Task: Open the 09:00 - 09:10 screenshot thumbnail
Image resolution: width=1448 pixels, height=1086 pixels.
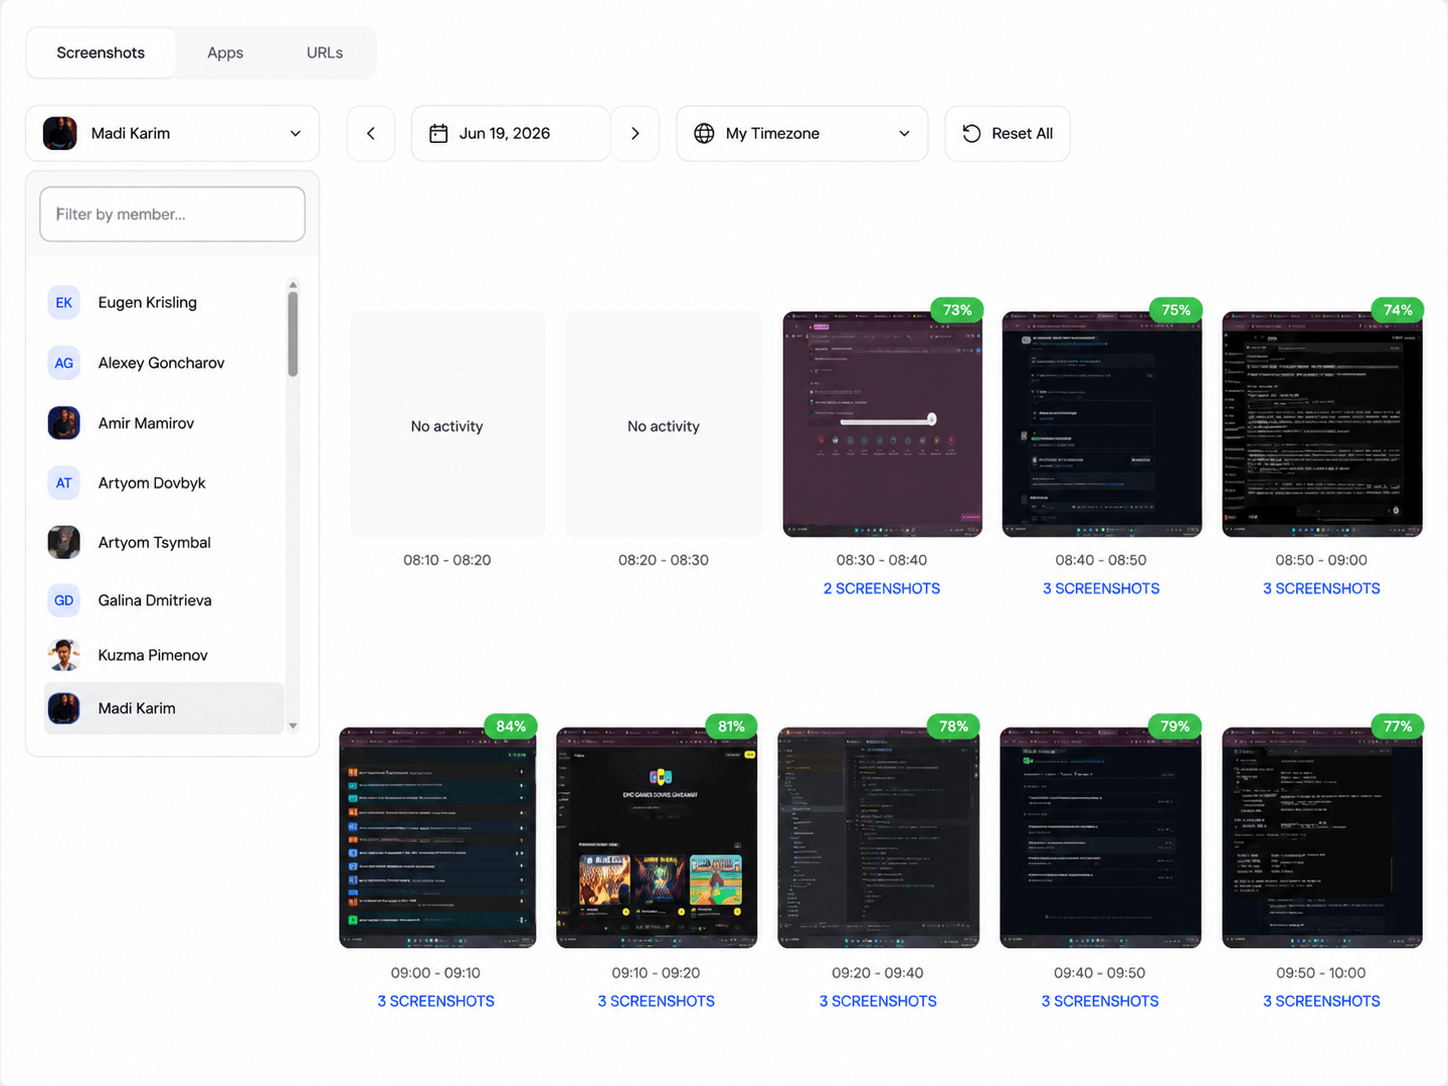Action: (438, 838)
